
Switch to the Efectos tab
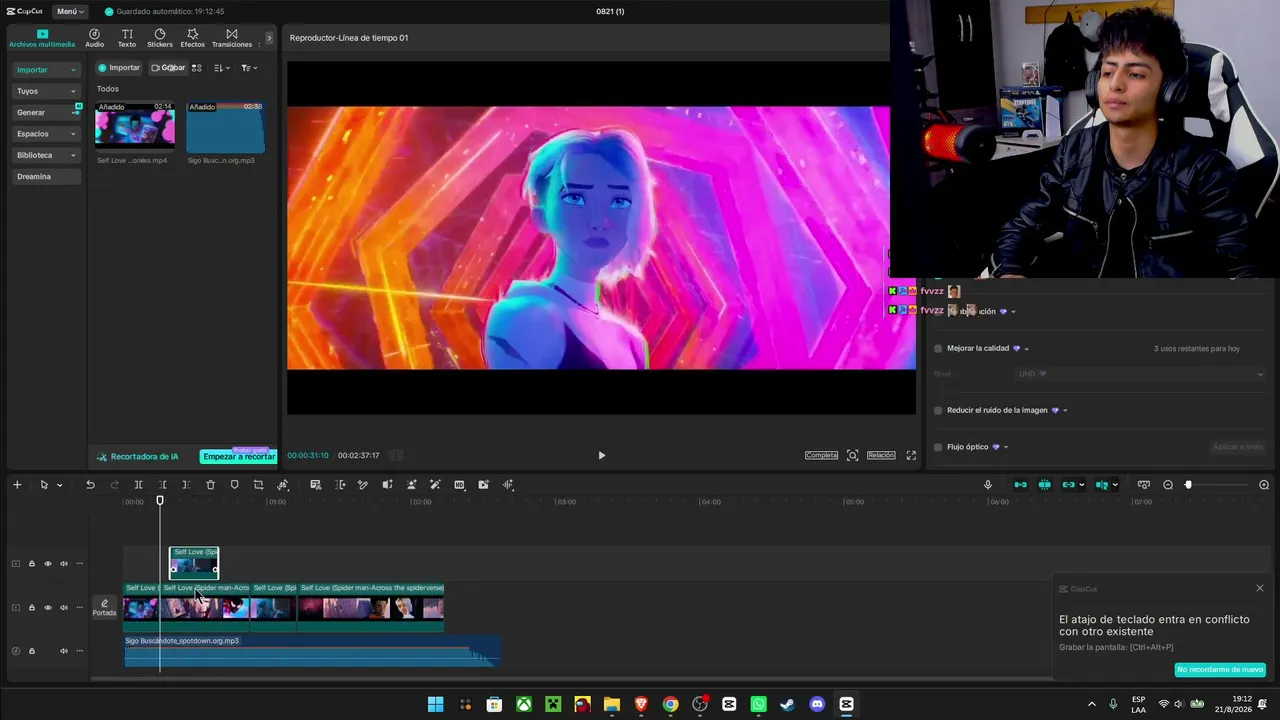pos(192,38)
